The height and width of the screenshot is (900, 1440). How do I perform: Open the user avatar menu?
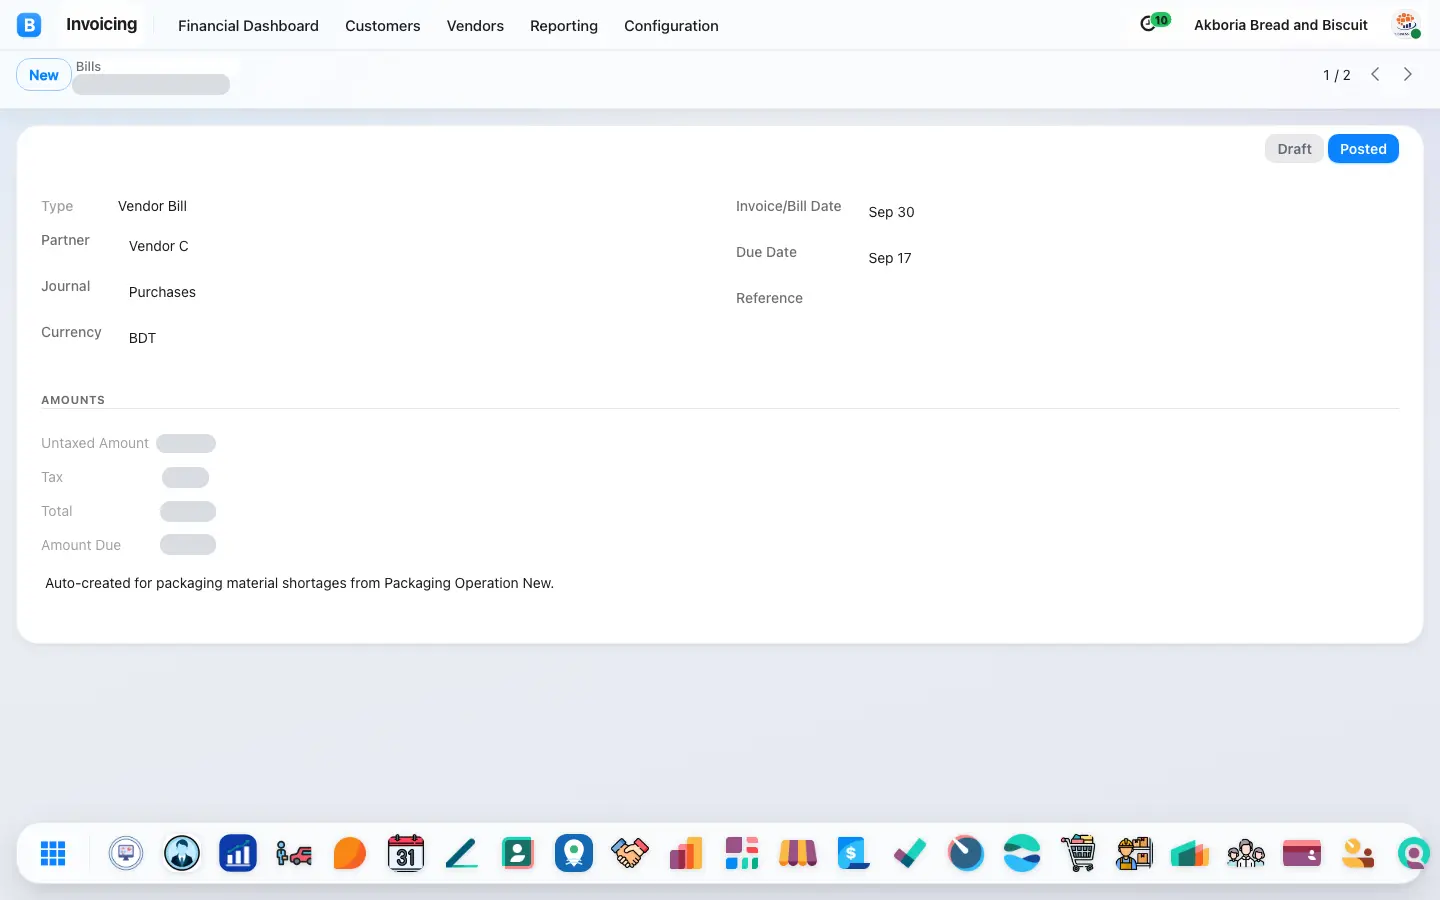click(x=1406, y=25)
